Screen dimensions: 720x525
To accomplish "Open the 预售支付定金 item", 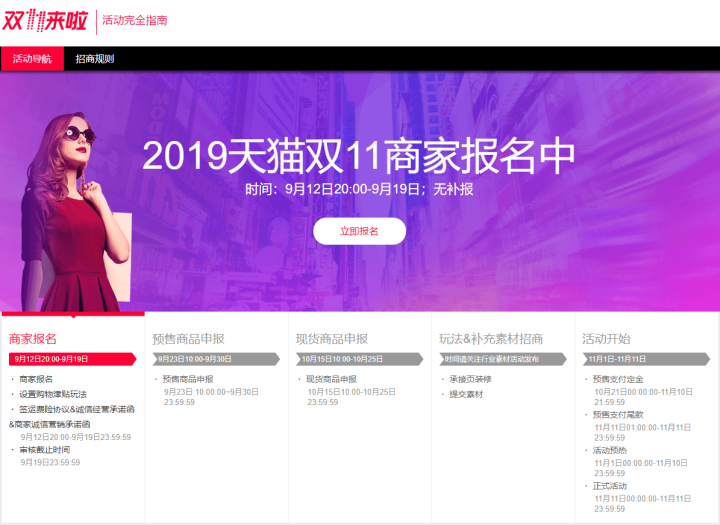I will [x=618, y=379].
